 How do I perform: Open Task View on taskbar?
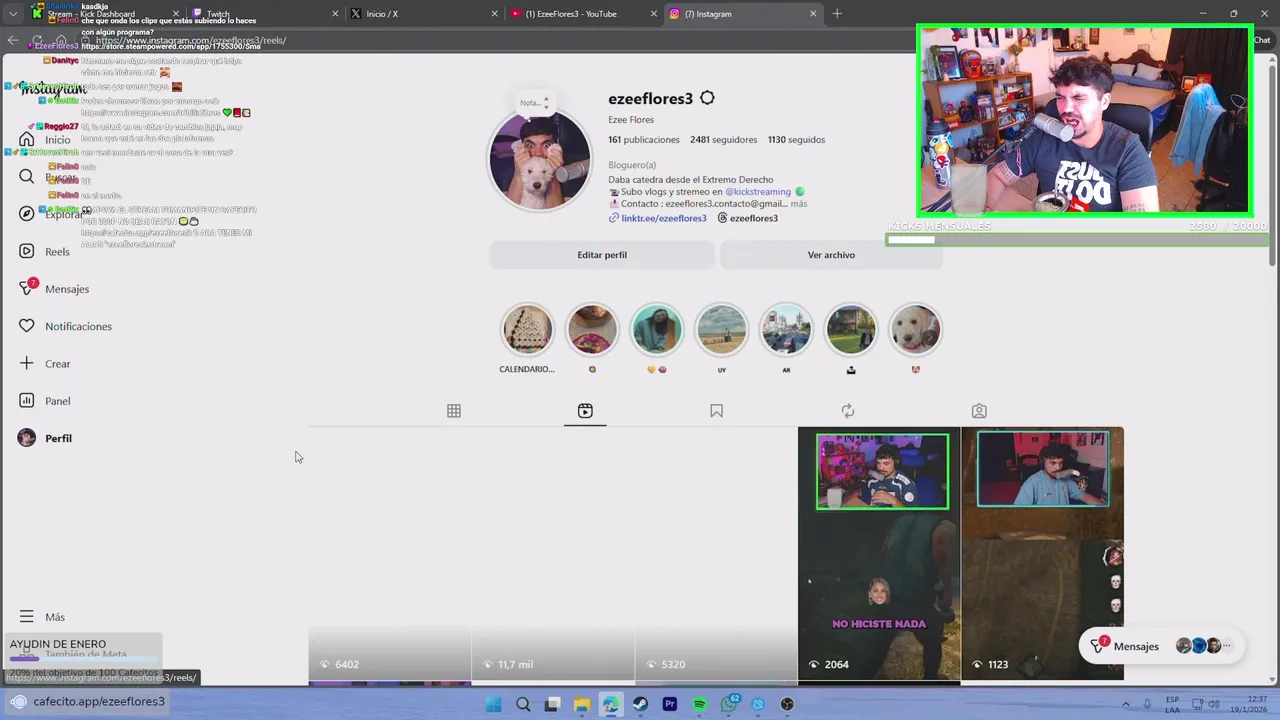coord(552,704)
